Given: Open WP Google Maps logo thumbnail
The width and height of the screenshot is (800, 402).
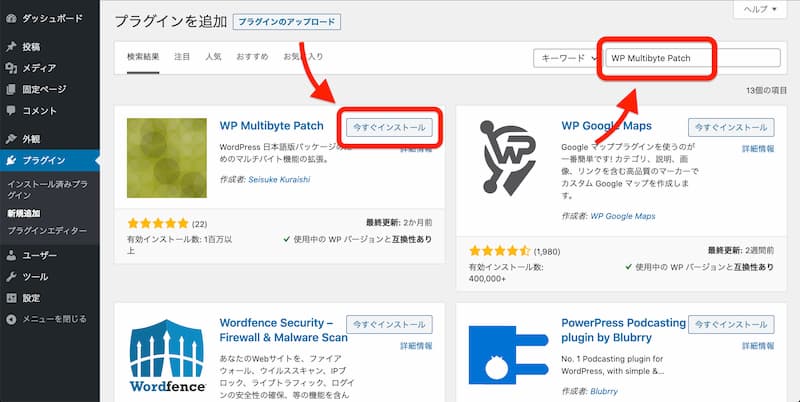Looking at the screenshot, I should click(x=509, y=158).
